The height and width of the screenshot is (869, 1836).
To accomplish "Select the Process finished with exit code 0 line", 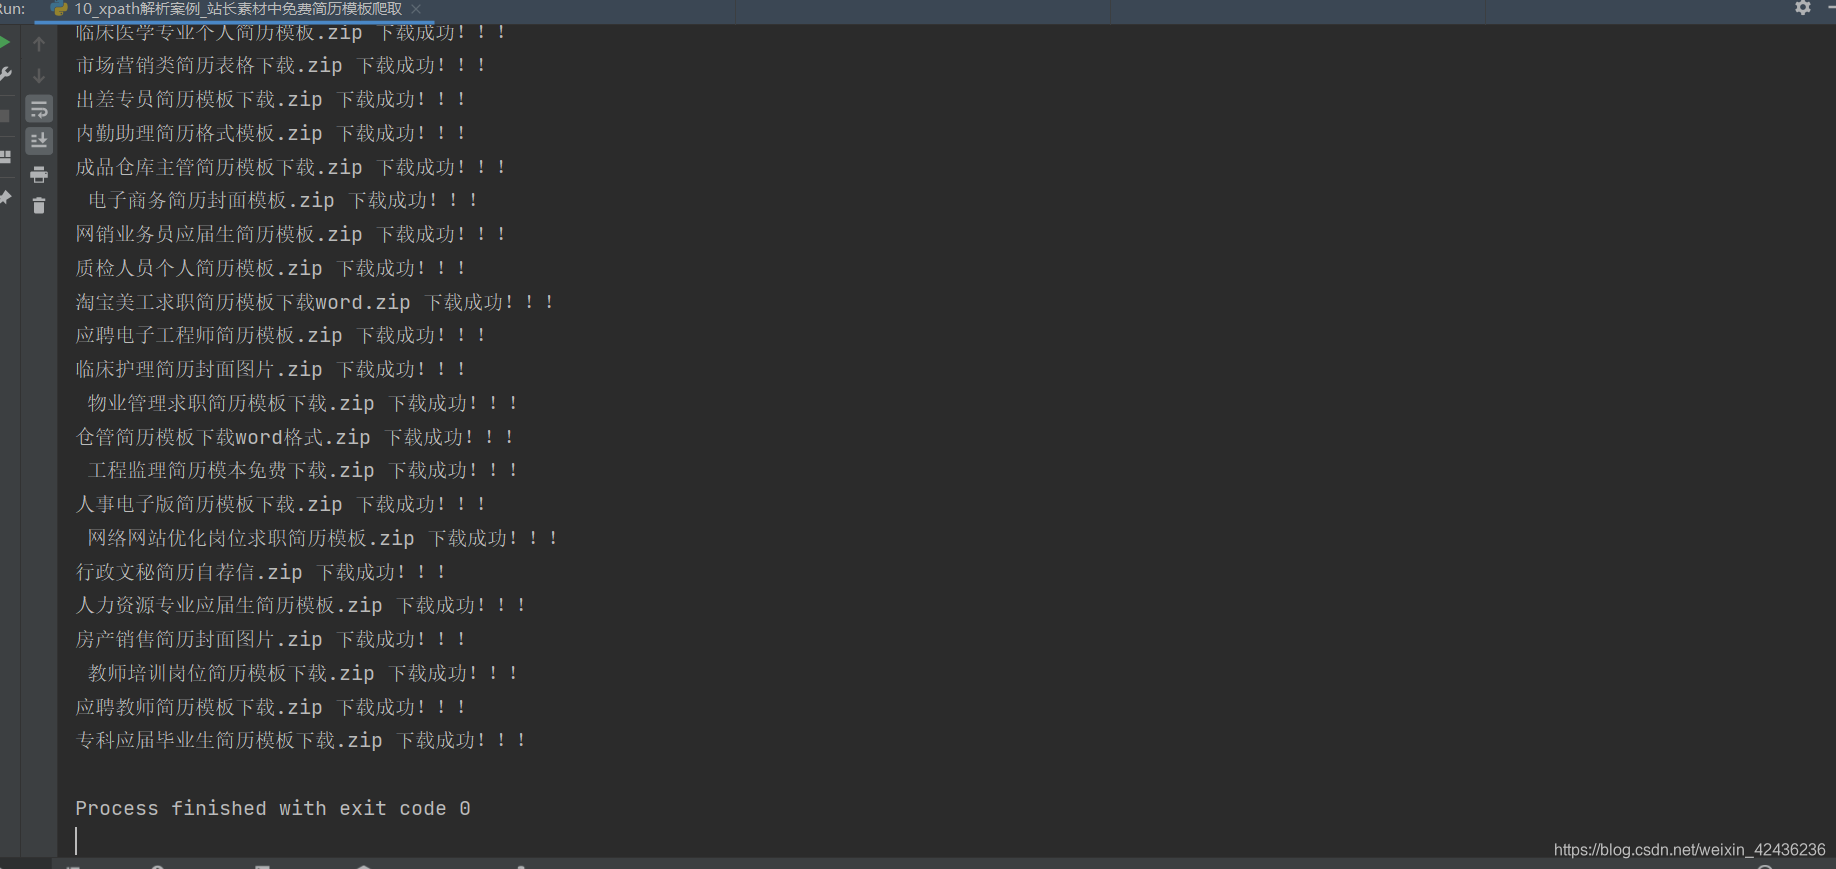I will click(272, 808).
